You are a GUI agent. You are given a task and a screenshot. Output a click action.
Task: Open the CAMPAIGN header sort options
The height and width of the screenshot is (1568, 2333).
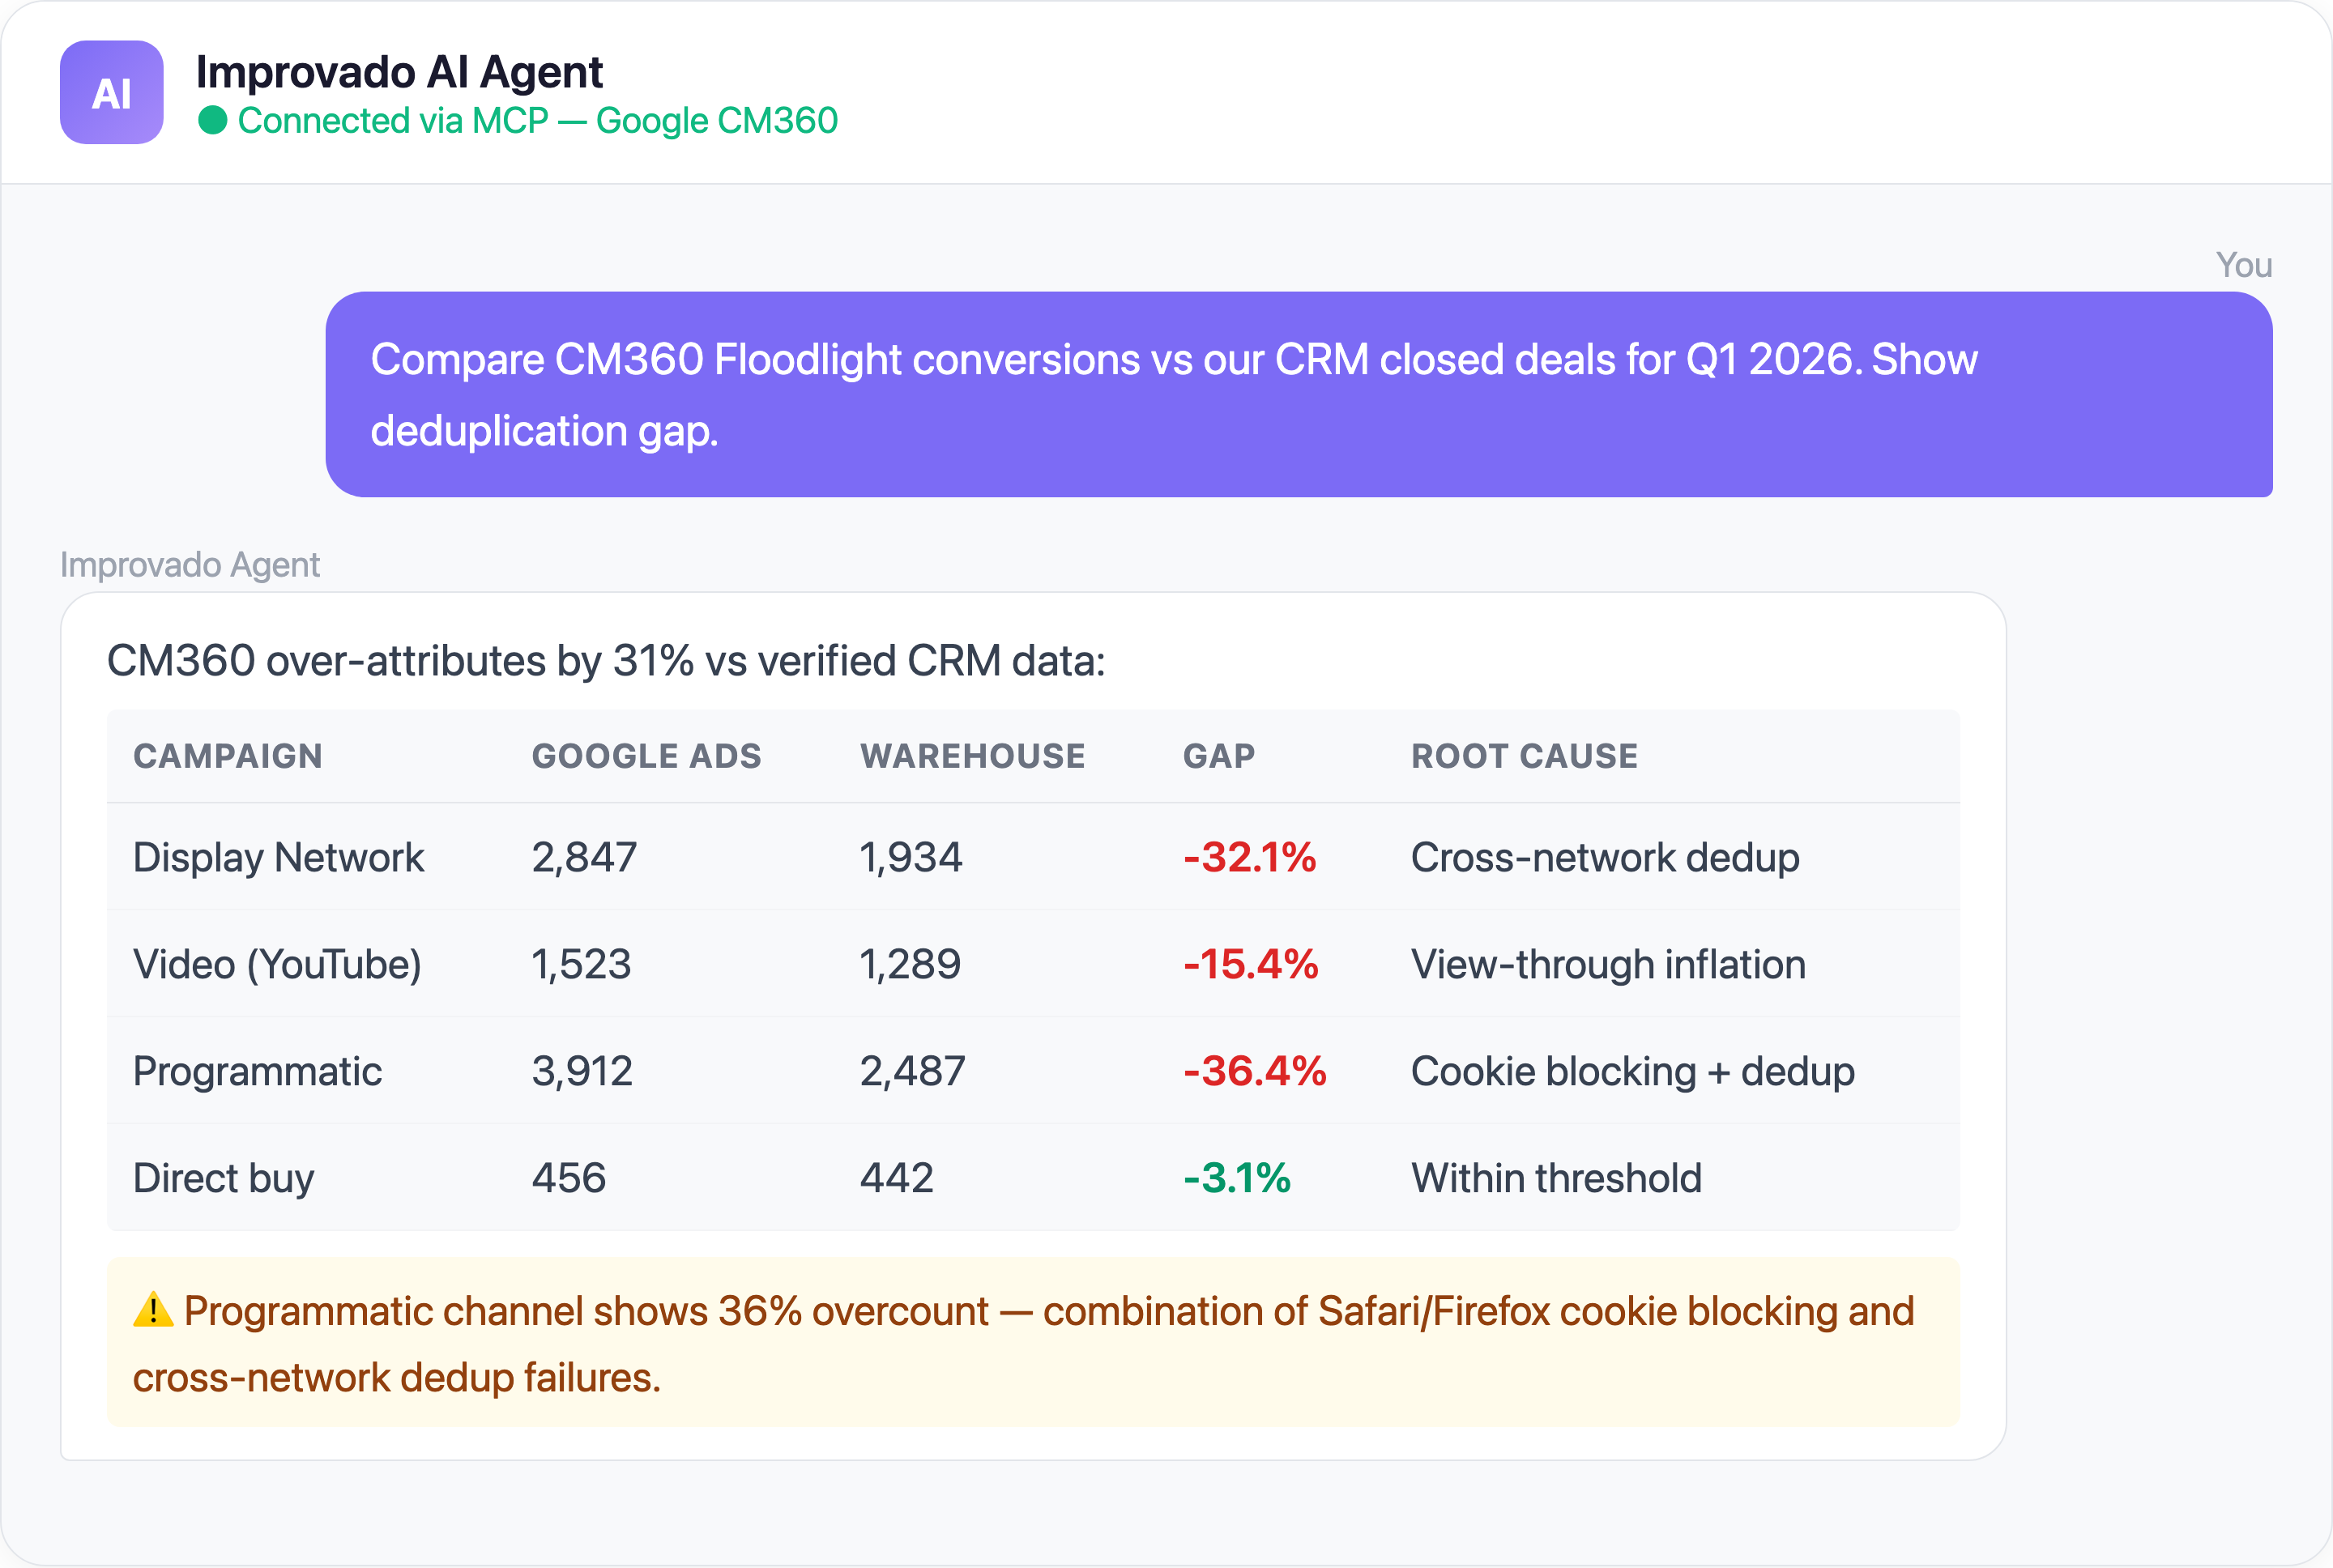(227, 756)
